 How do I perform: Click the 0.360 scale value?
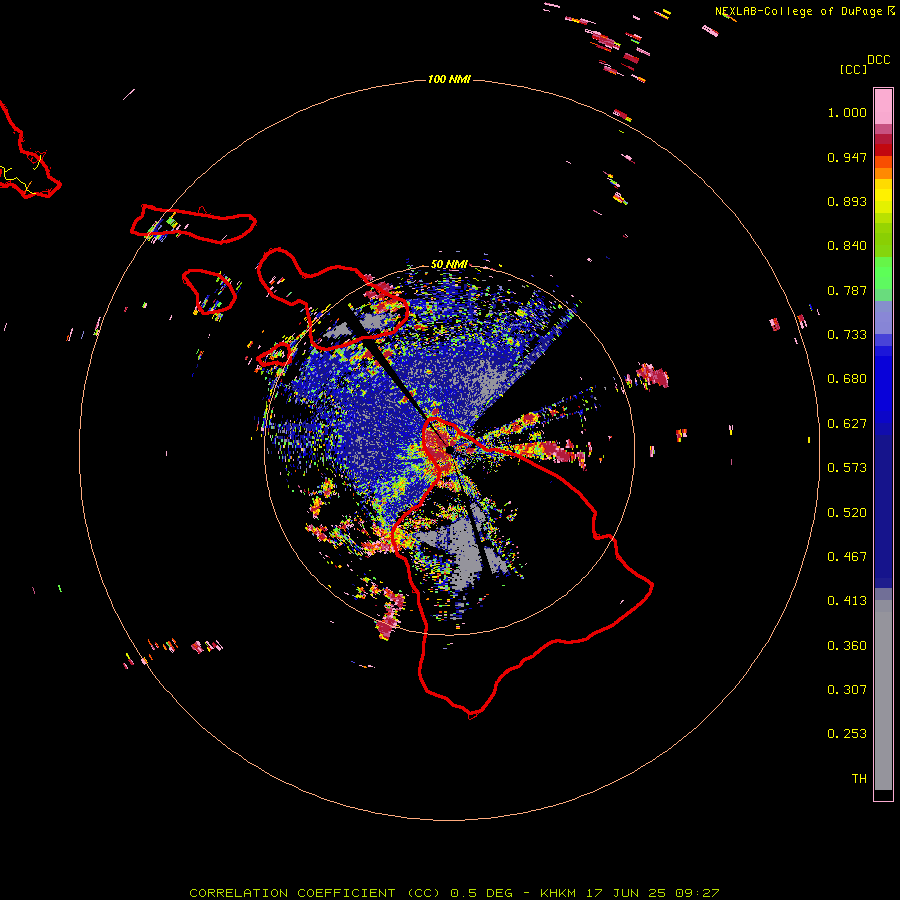coord(847,646)
